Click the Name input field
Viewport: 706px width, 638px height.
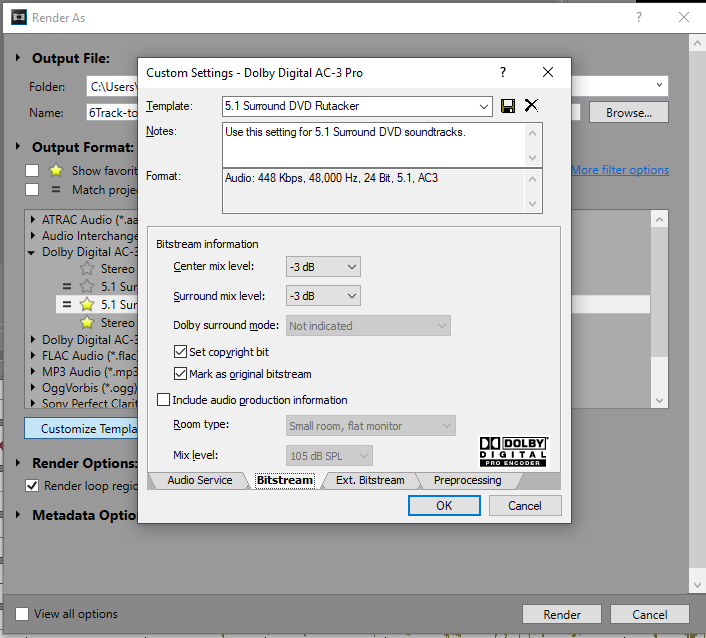pos(112,113)
